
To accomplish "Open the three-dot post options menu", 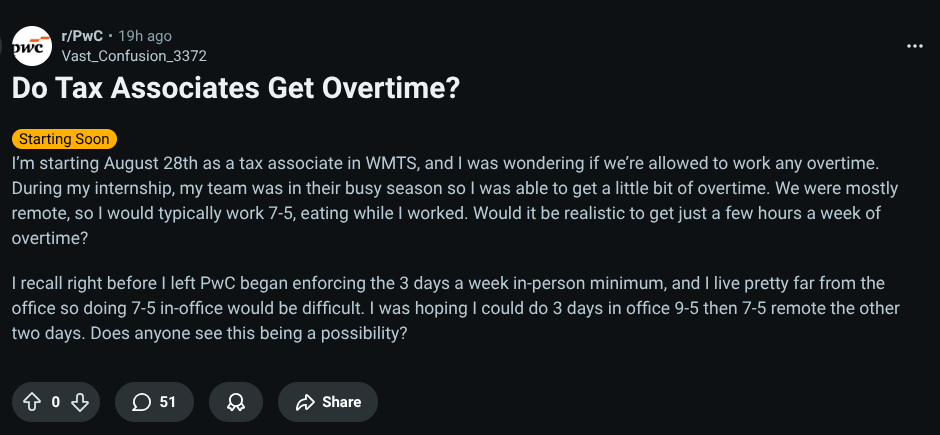I will tap(914, 46).
